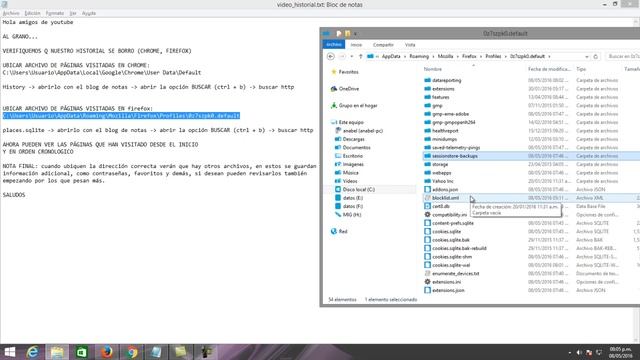
Task: Click the volume icon in system tray
Action: (579, 352)
